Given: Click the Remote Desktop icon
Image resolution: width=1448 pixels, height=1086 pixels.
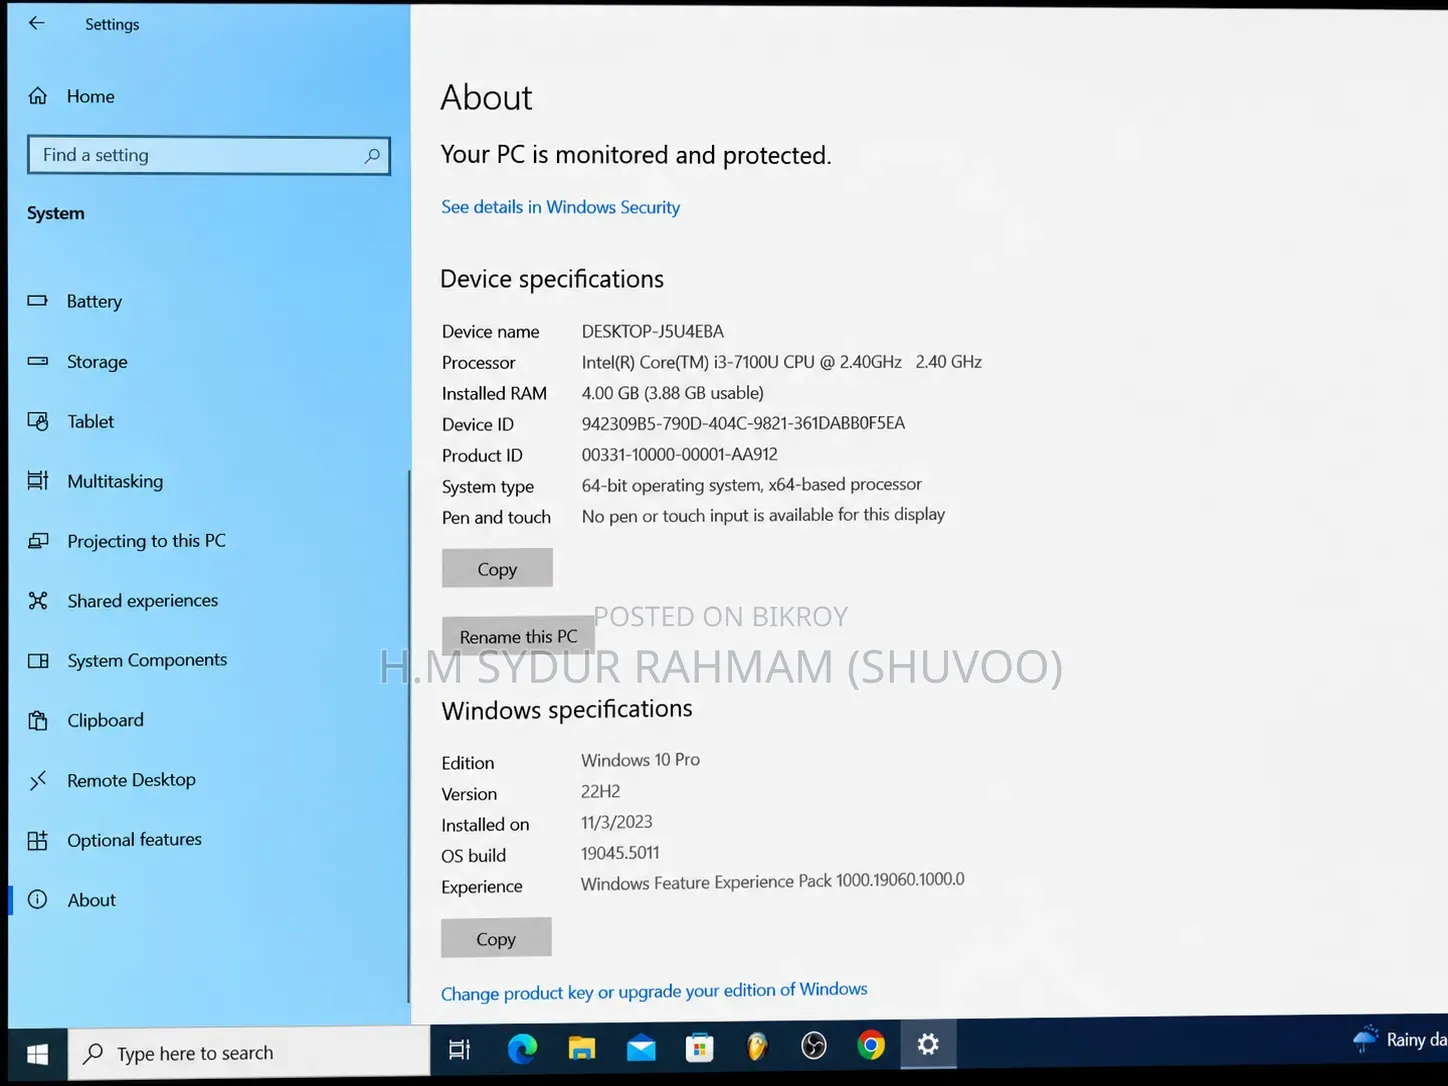Looking at the screenshot, I should (x=38, y=780).
